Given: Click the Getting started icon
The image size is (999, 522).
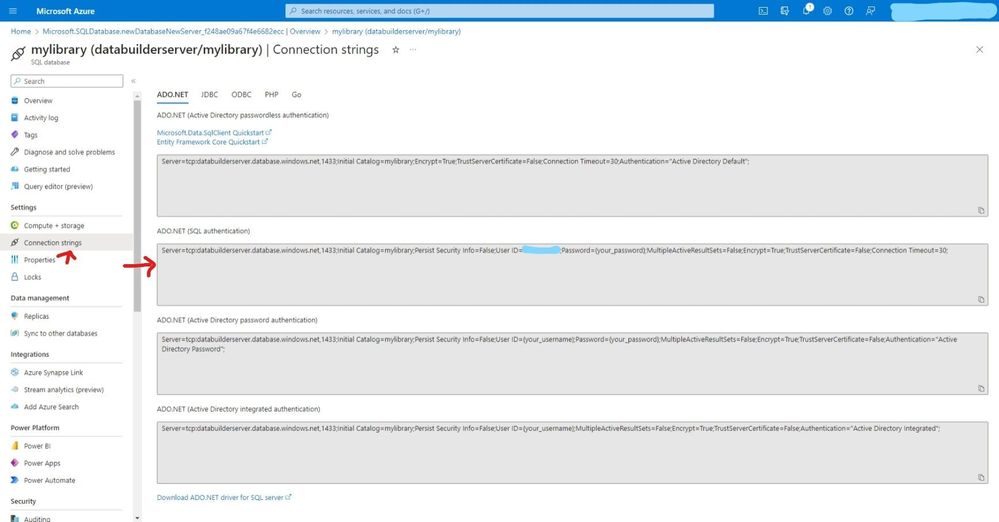Looking at the screenshot, I should click(x=15, y=169).
